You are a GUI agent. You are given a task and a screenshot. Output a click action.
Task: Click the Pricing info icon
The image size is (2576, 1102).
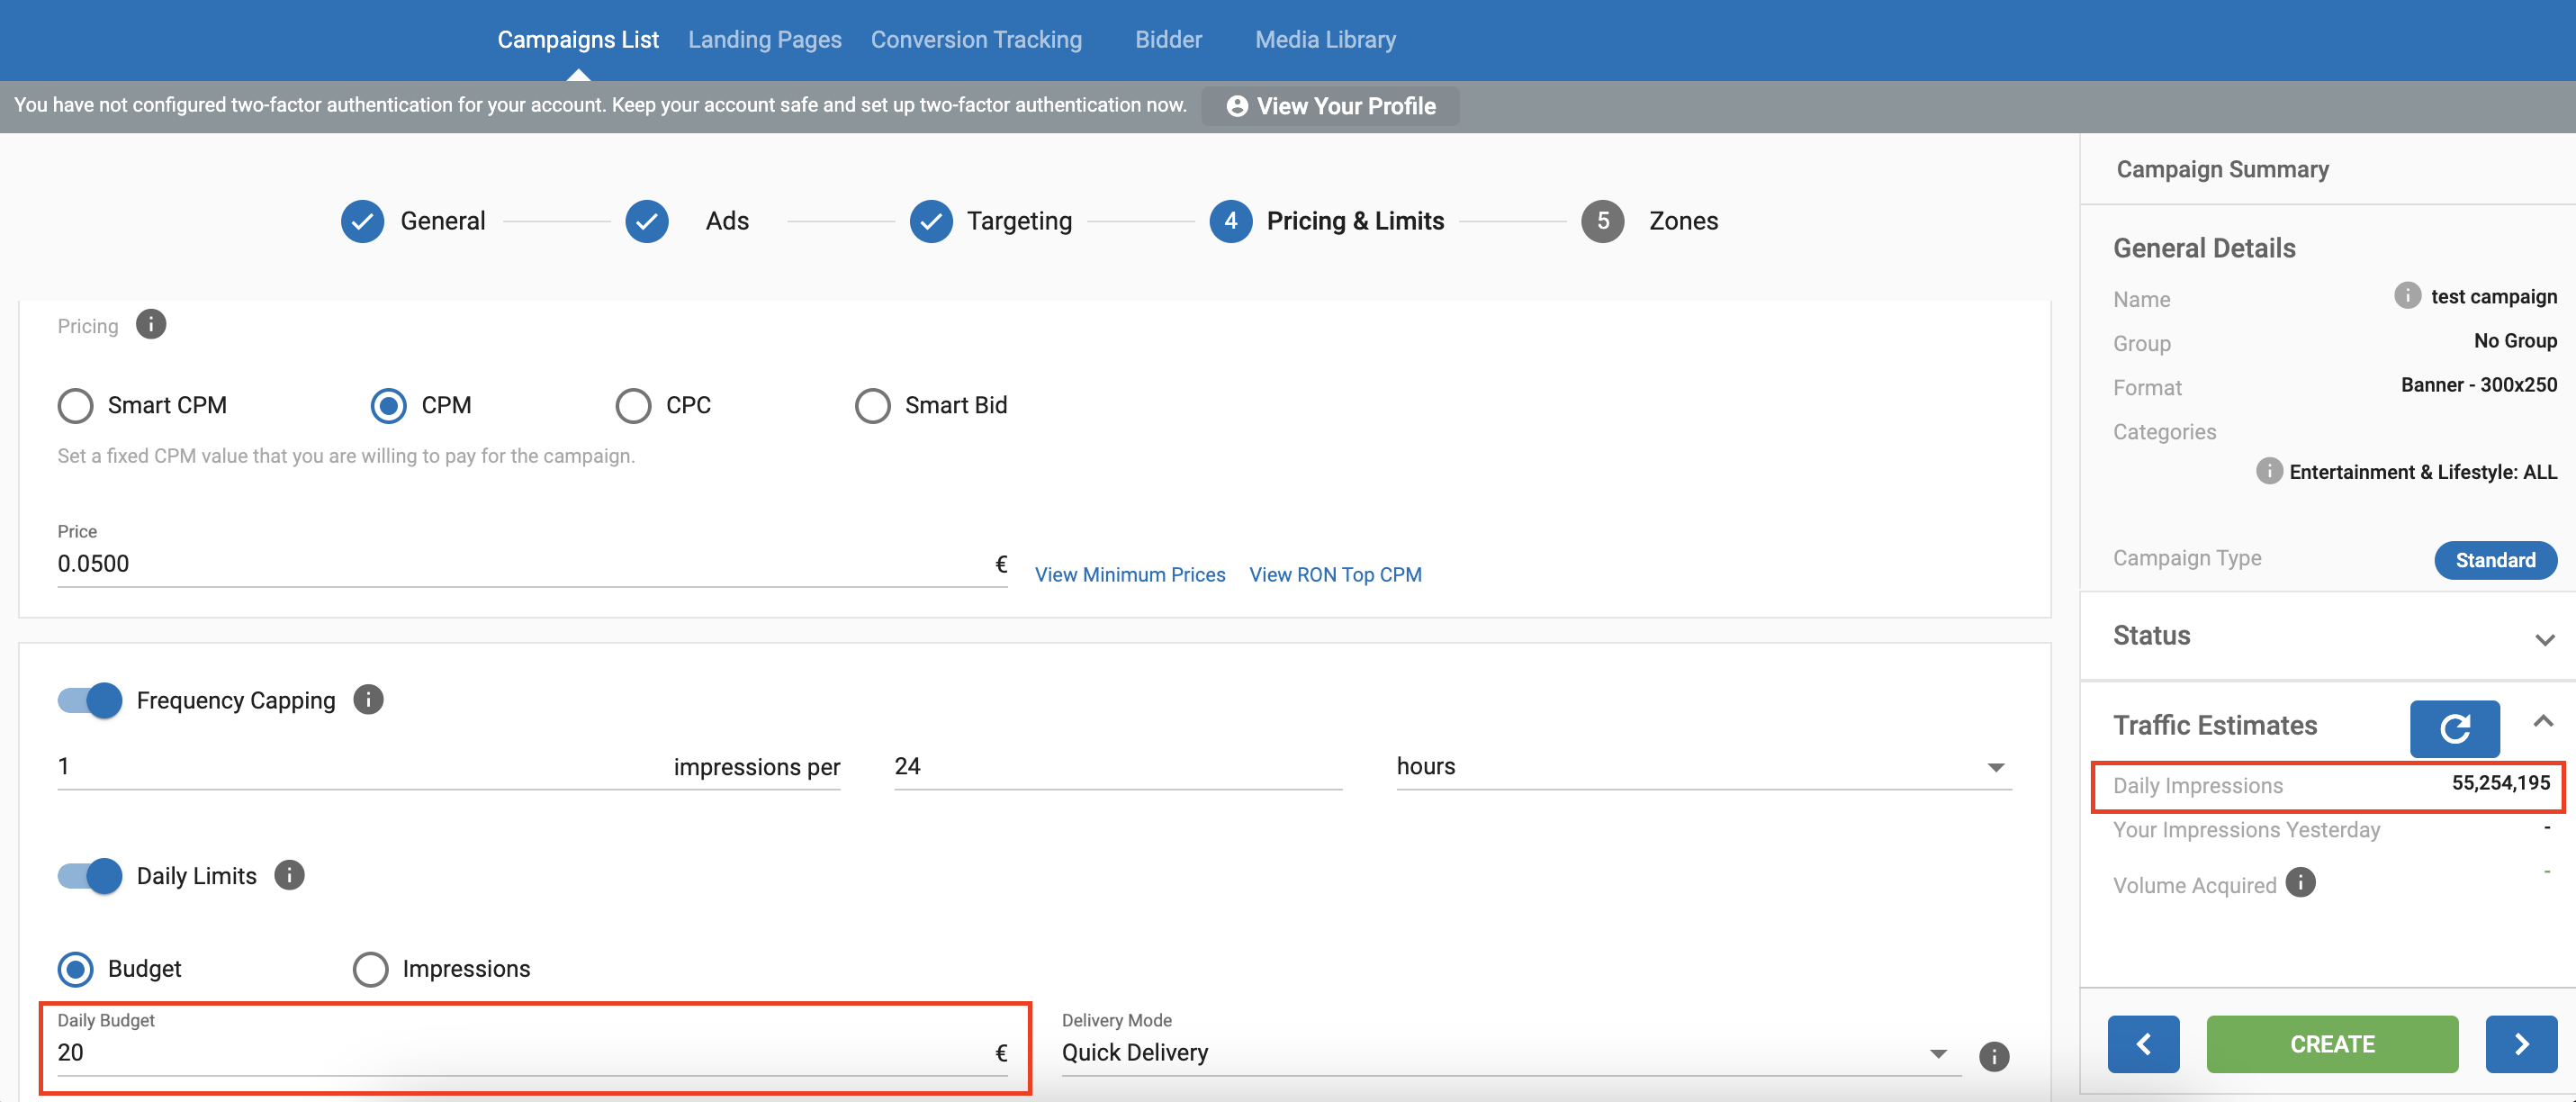151,325
